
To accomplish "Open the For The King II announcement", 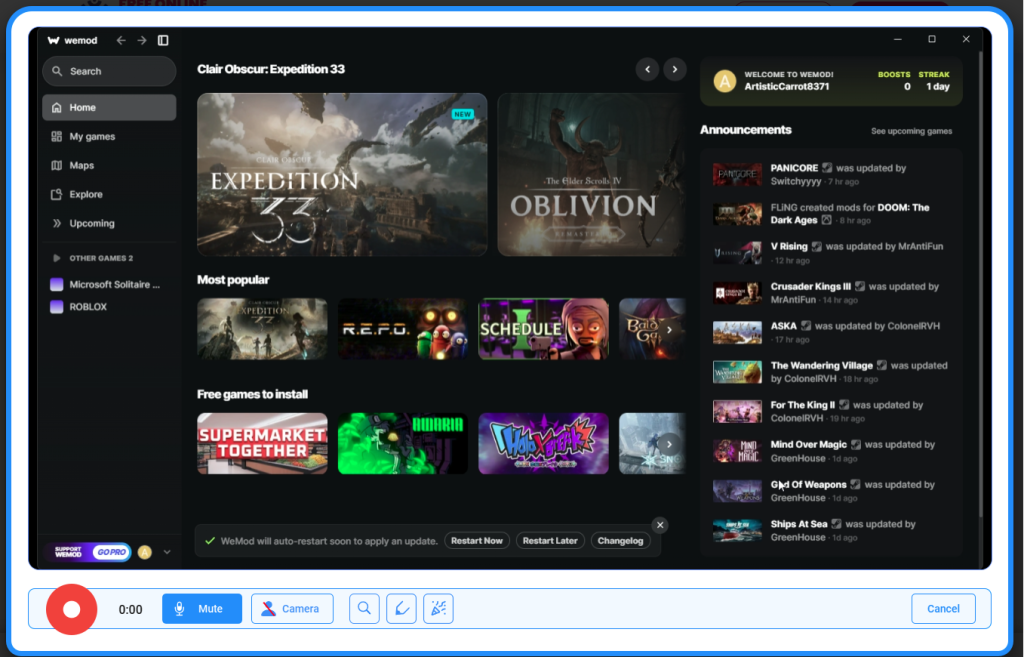I will coord(831,411).
